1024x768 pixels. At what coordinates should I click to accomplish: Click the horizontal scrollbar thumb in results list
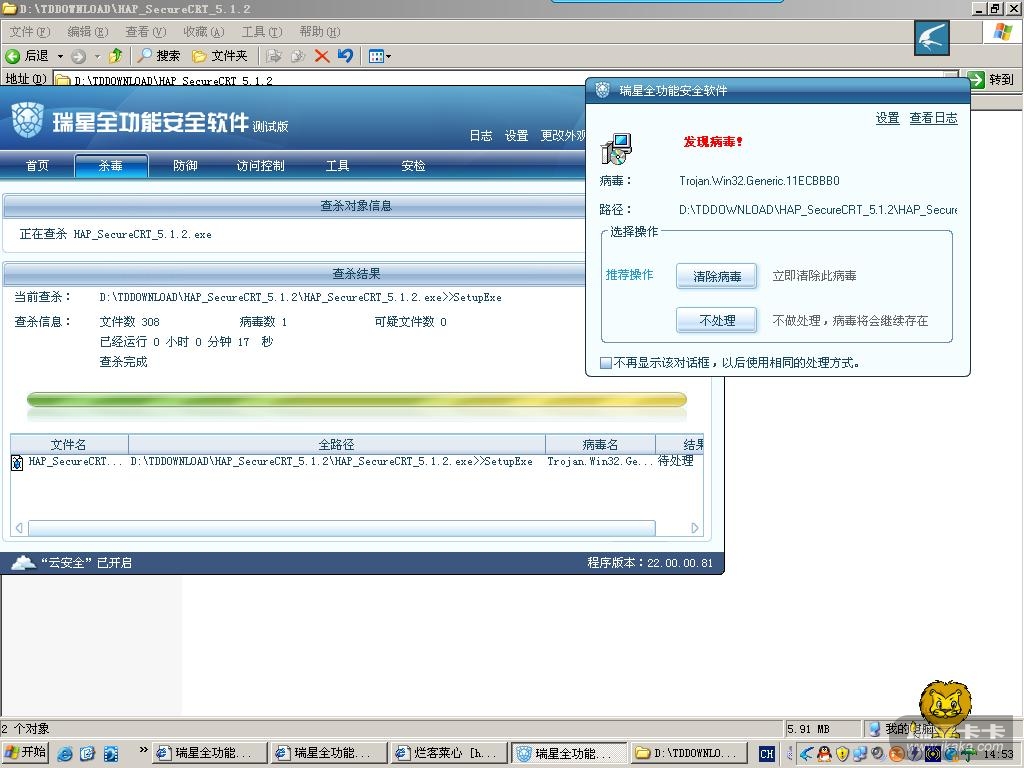(342, 528)
